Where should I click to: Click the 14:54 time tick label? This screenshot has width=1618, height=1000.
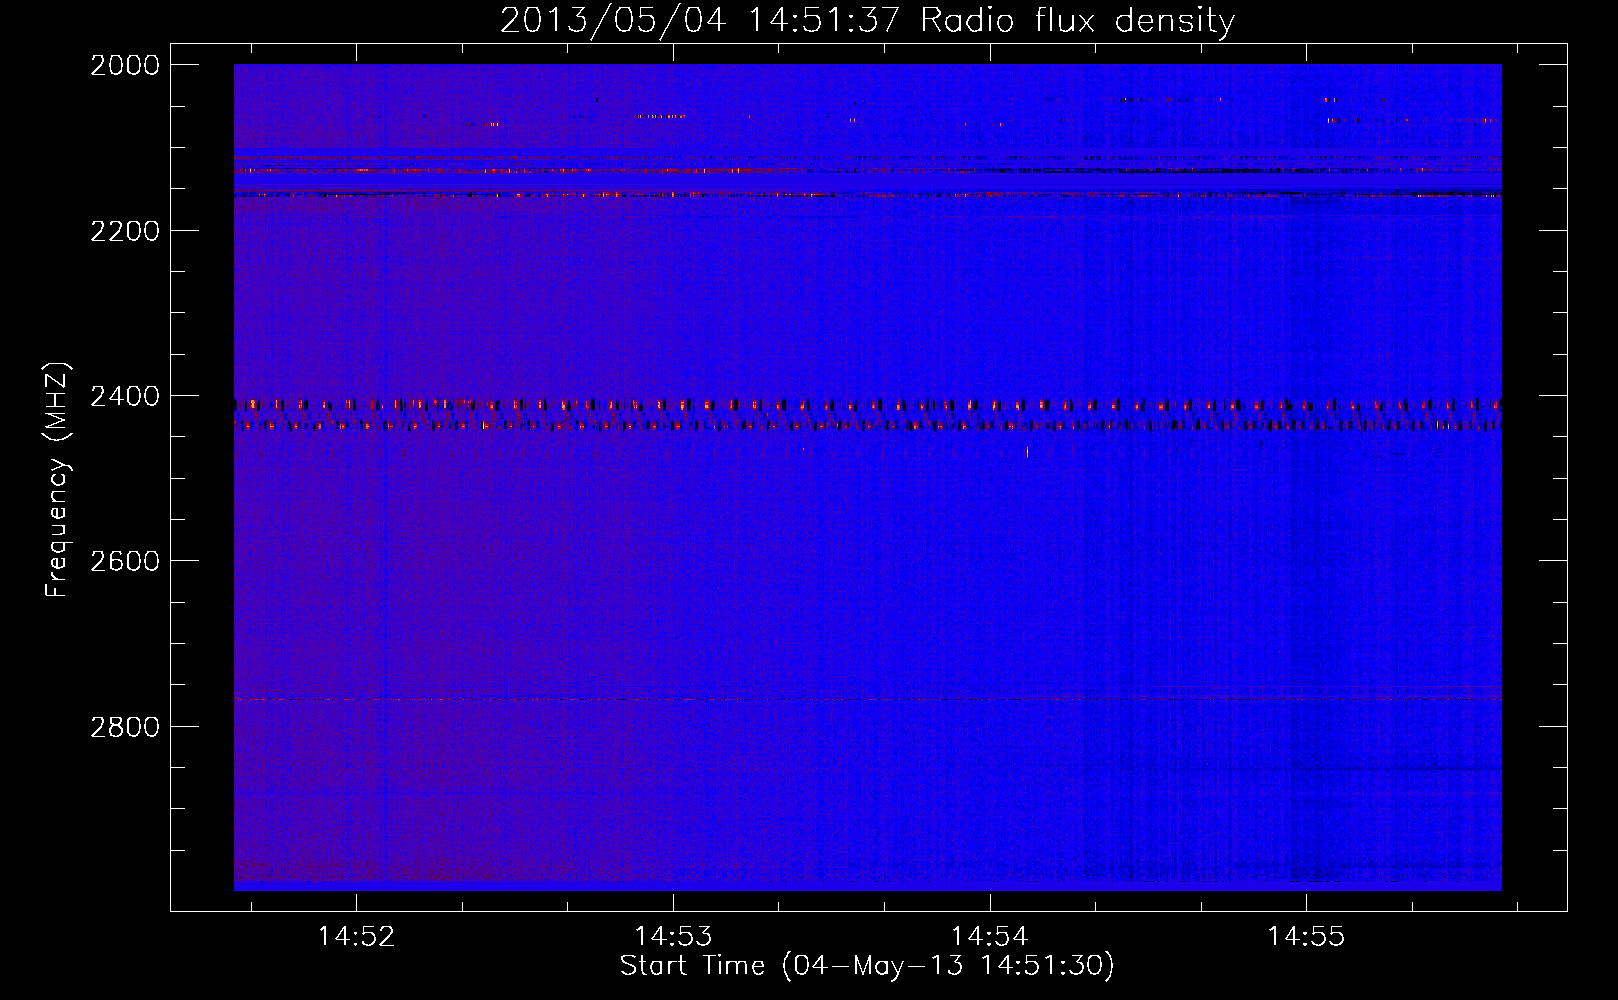[x=989, y=937]
